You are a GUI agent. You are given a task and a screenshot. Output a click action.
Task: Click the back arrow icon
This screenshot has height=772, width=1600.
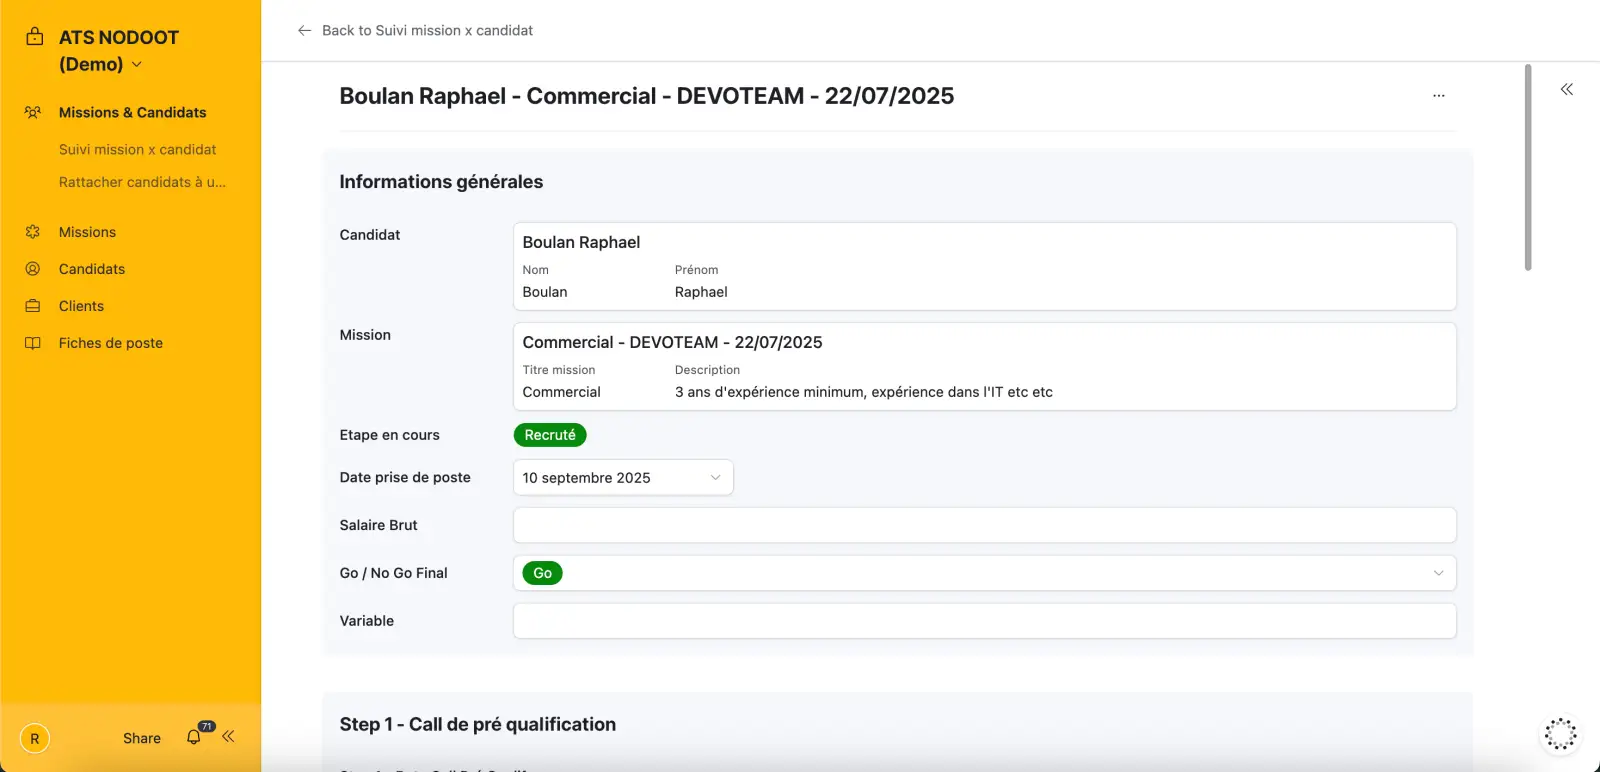pyautogui.click(x=304, y=31)
